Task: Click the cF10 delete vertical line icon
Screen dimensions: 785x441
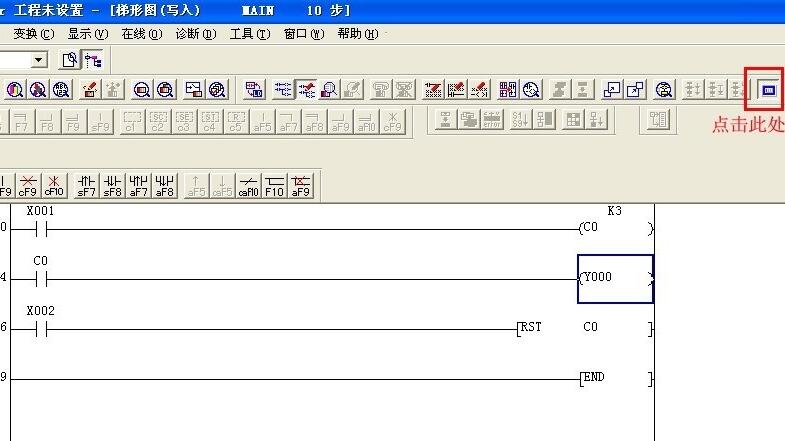Action: click(x=55, y=185)
